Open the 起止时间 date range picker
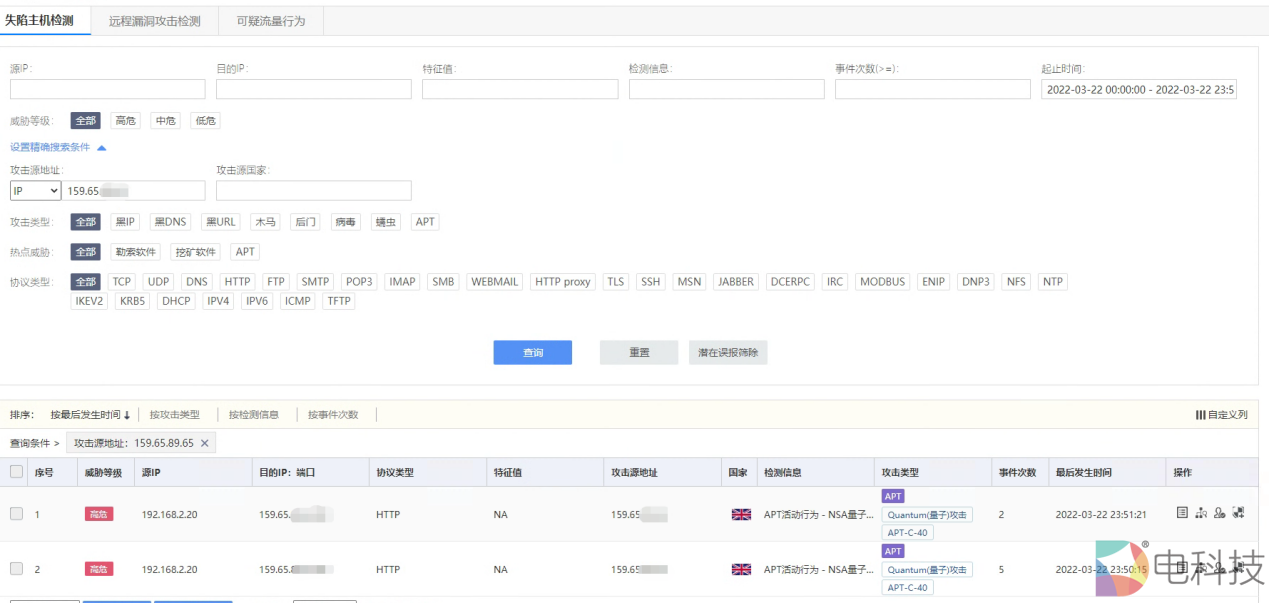Screen dimensions: 1269x603 [x=1138, y=90]
